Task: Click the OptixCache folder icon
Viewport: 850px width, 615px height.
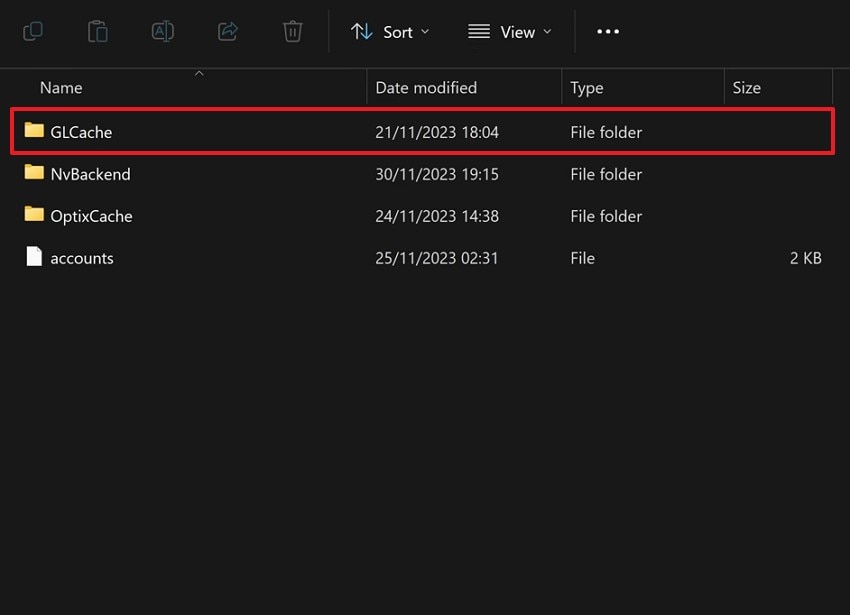Action: [x=32, y=215]
